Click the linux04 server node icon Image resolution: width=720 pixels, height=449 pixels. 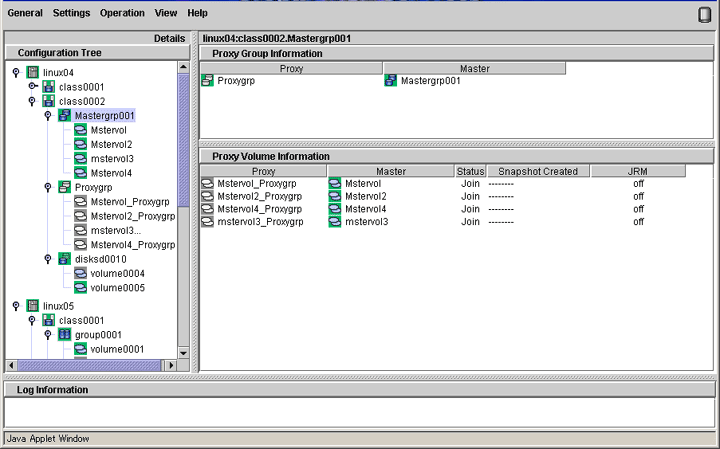[x=33, y=73]
